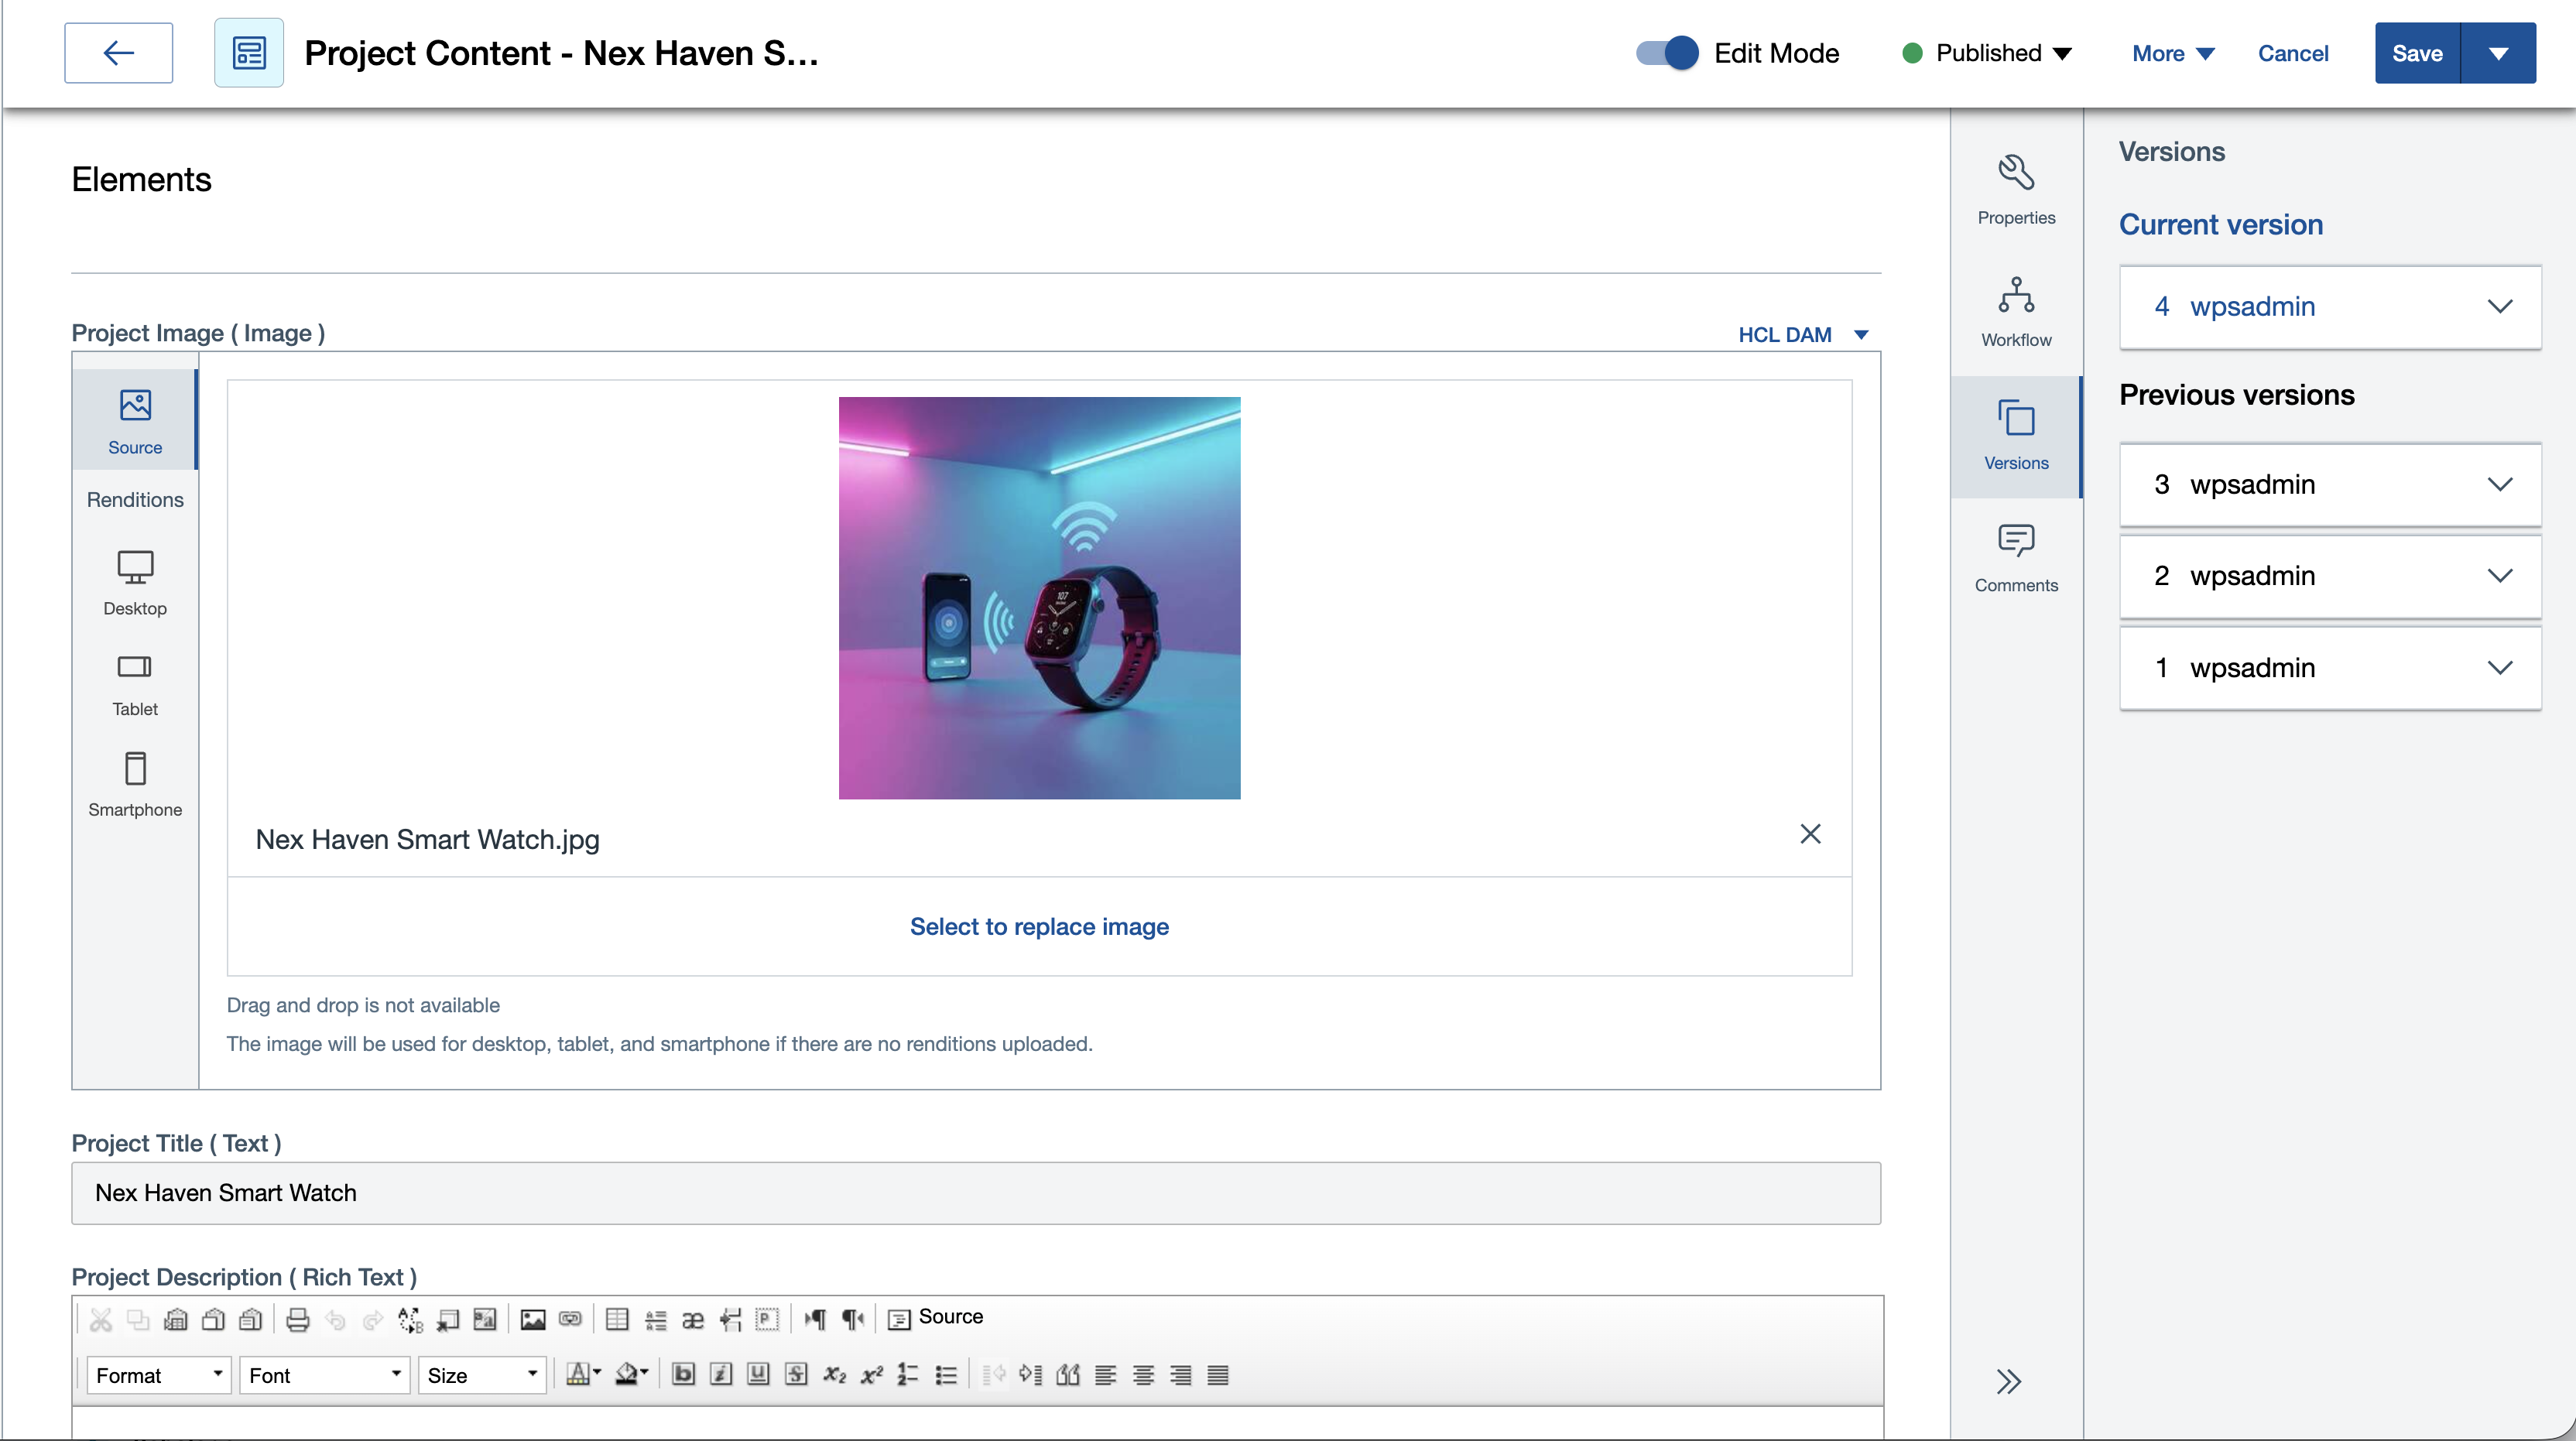Align text right

tap(1180, 1375)
